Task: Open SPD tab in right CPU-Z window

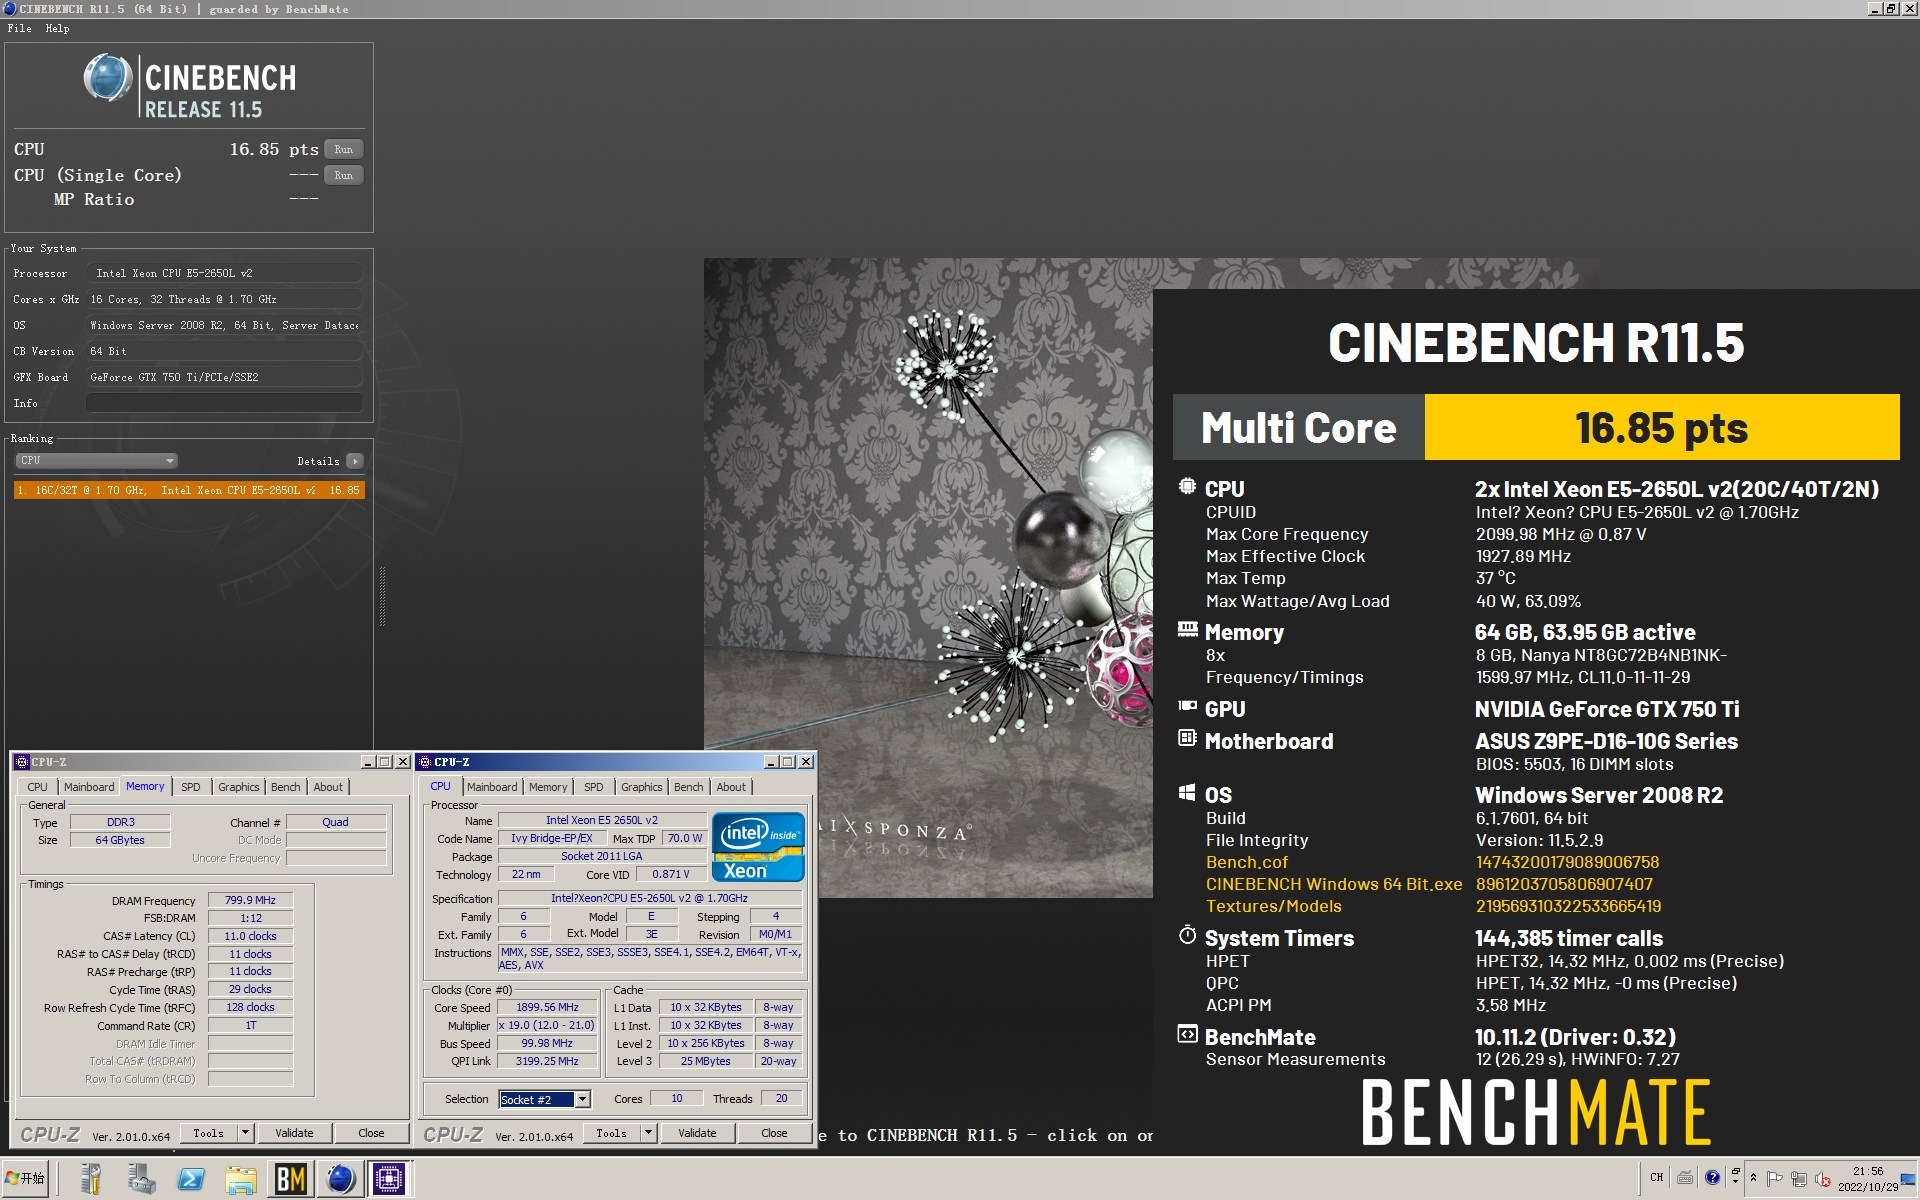Action: point(593,787)
